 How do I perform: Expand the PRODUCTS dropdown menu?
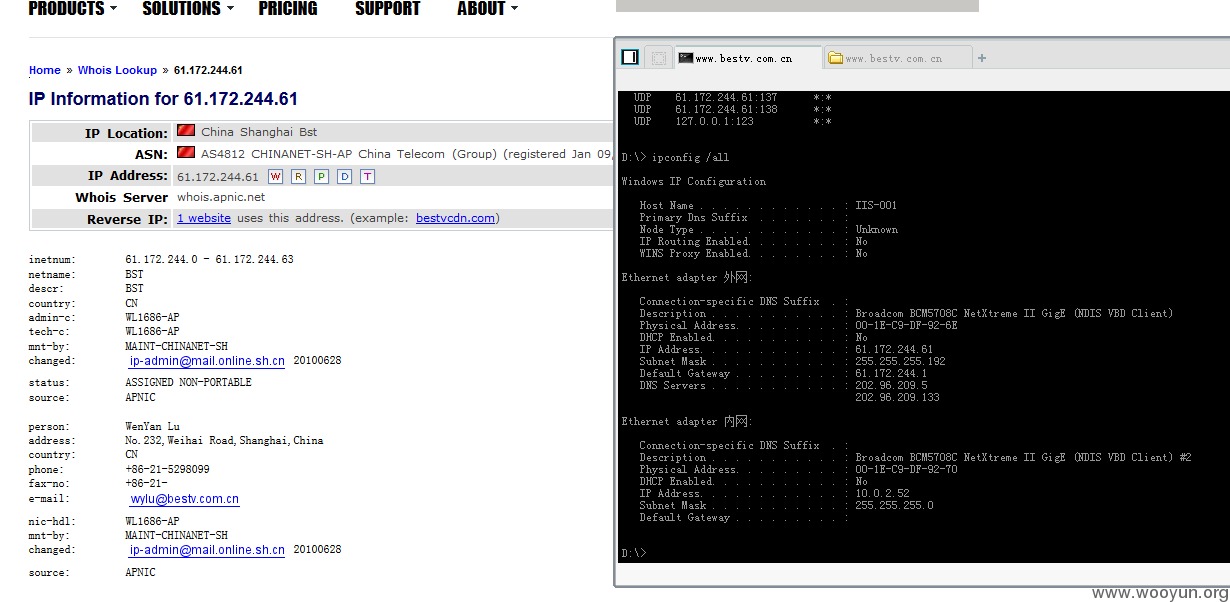pos(72,9)
